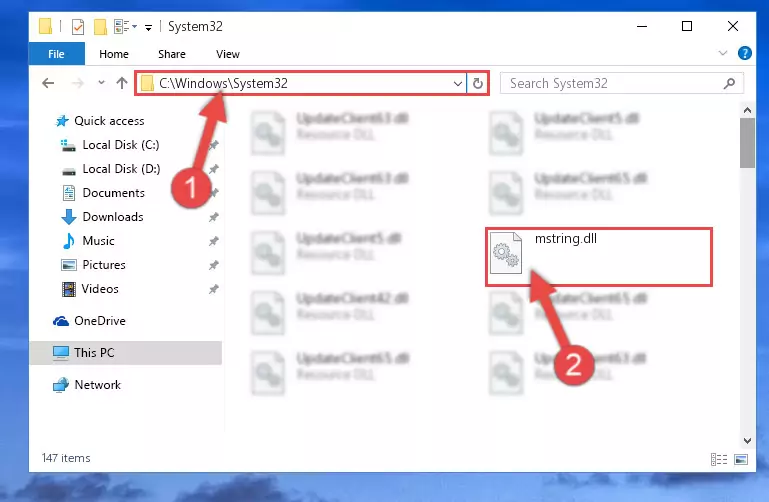Click the New folder icon in title bar

tap(101, 26)
